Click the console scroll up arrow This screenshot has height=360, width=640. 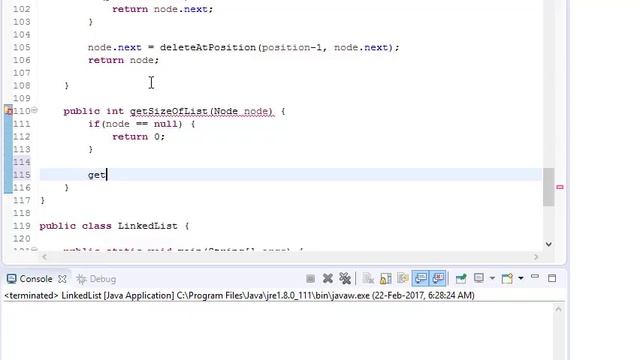(x=558, y=309)
